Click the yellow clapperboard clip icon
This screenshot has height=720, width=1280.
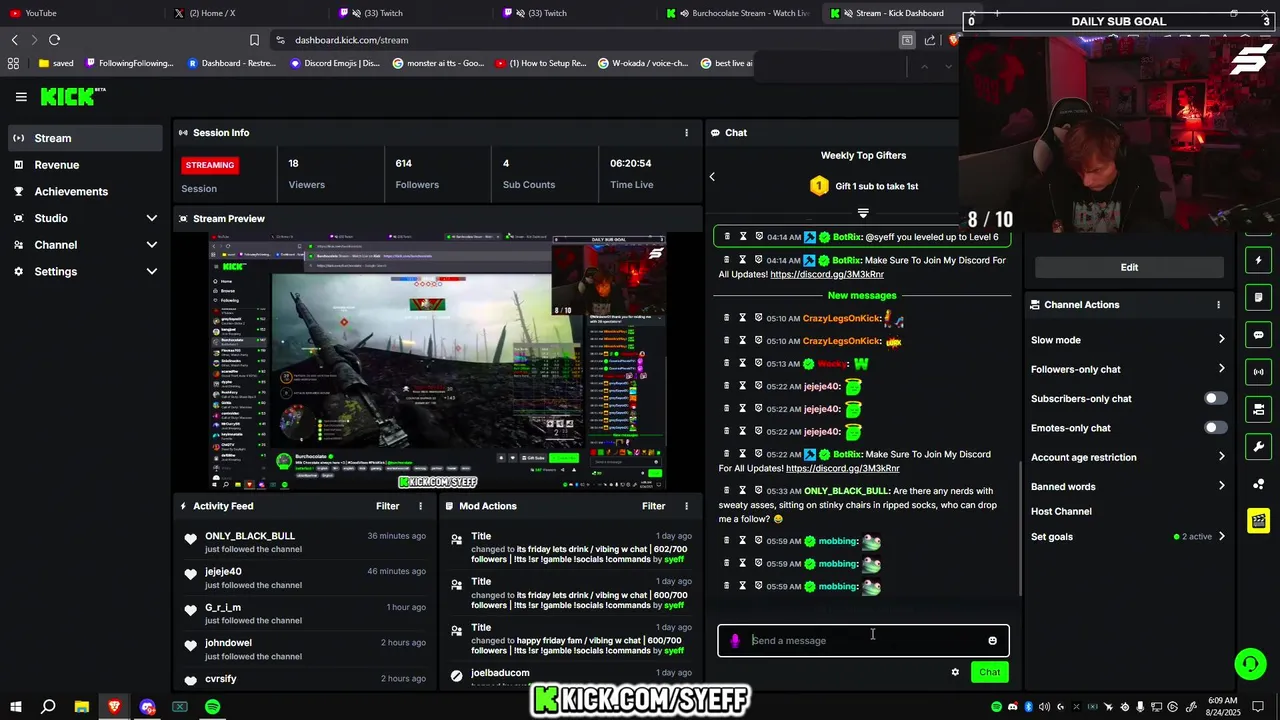click(x=1259, y=521)
